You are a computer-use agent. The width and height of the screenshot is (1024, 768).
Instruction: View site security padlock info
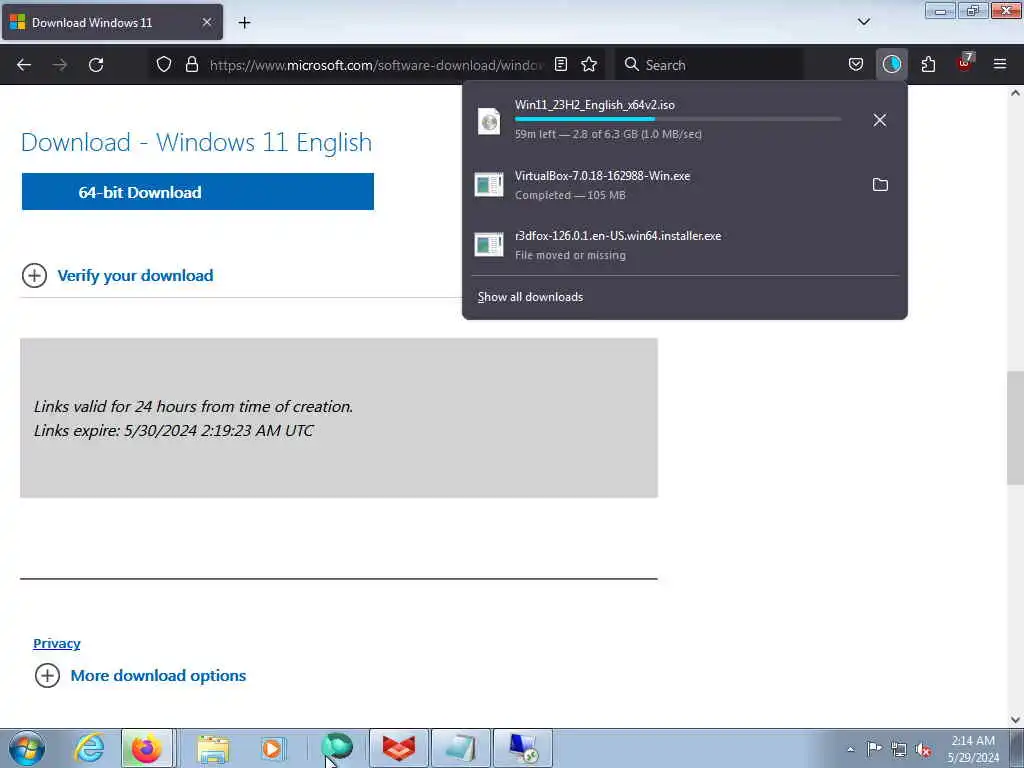pyautogui.click(x=191, y=64)
